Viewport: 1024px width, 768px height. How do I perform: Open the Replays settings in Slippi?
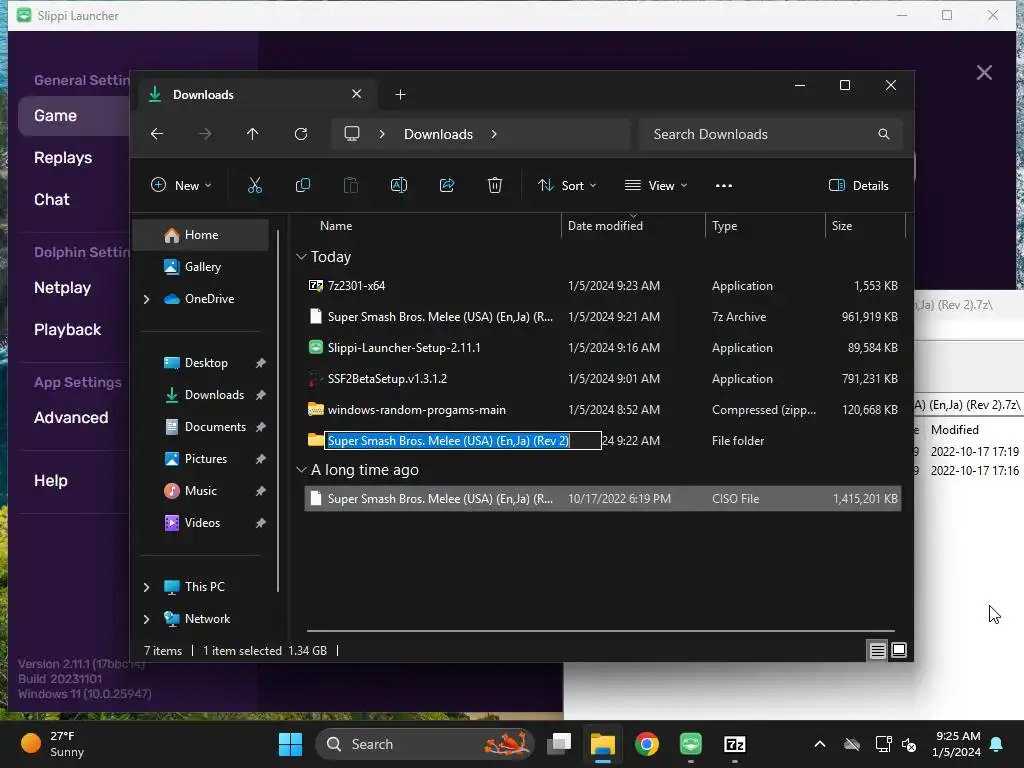pos(63,157)
